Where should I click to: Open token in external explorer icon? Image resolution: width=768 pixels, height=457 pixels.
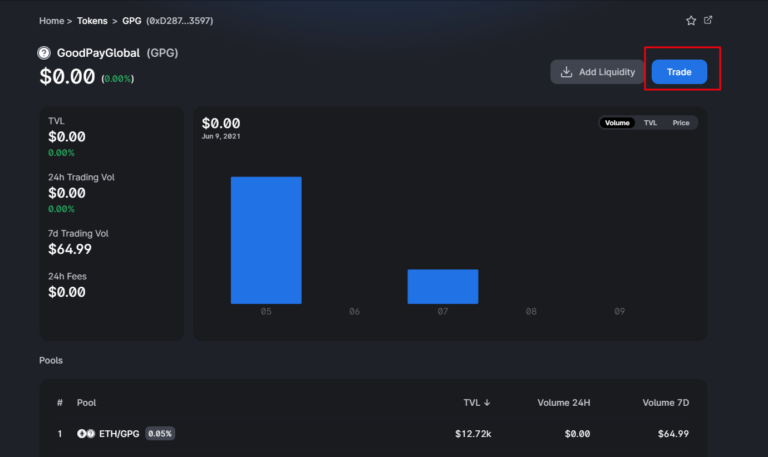(x=708, y=20)
